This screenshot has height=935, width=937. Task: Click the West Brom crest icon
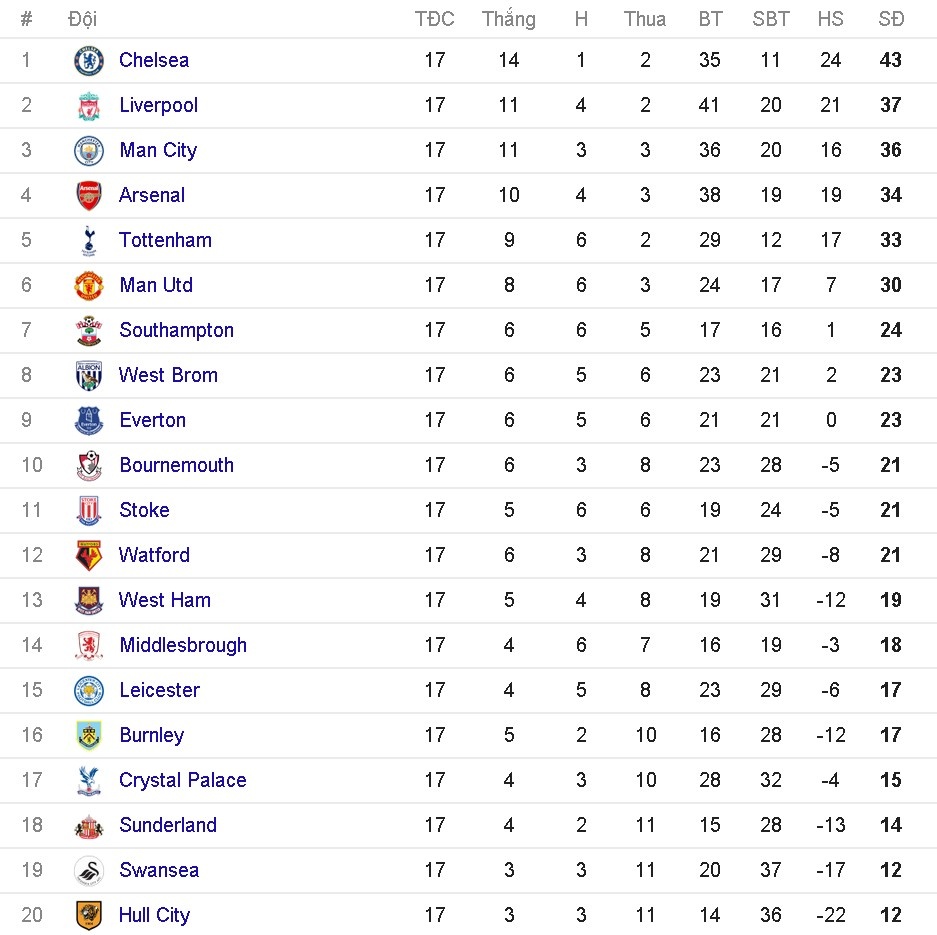click(x=89, y=376)
